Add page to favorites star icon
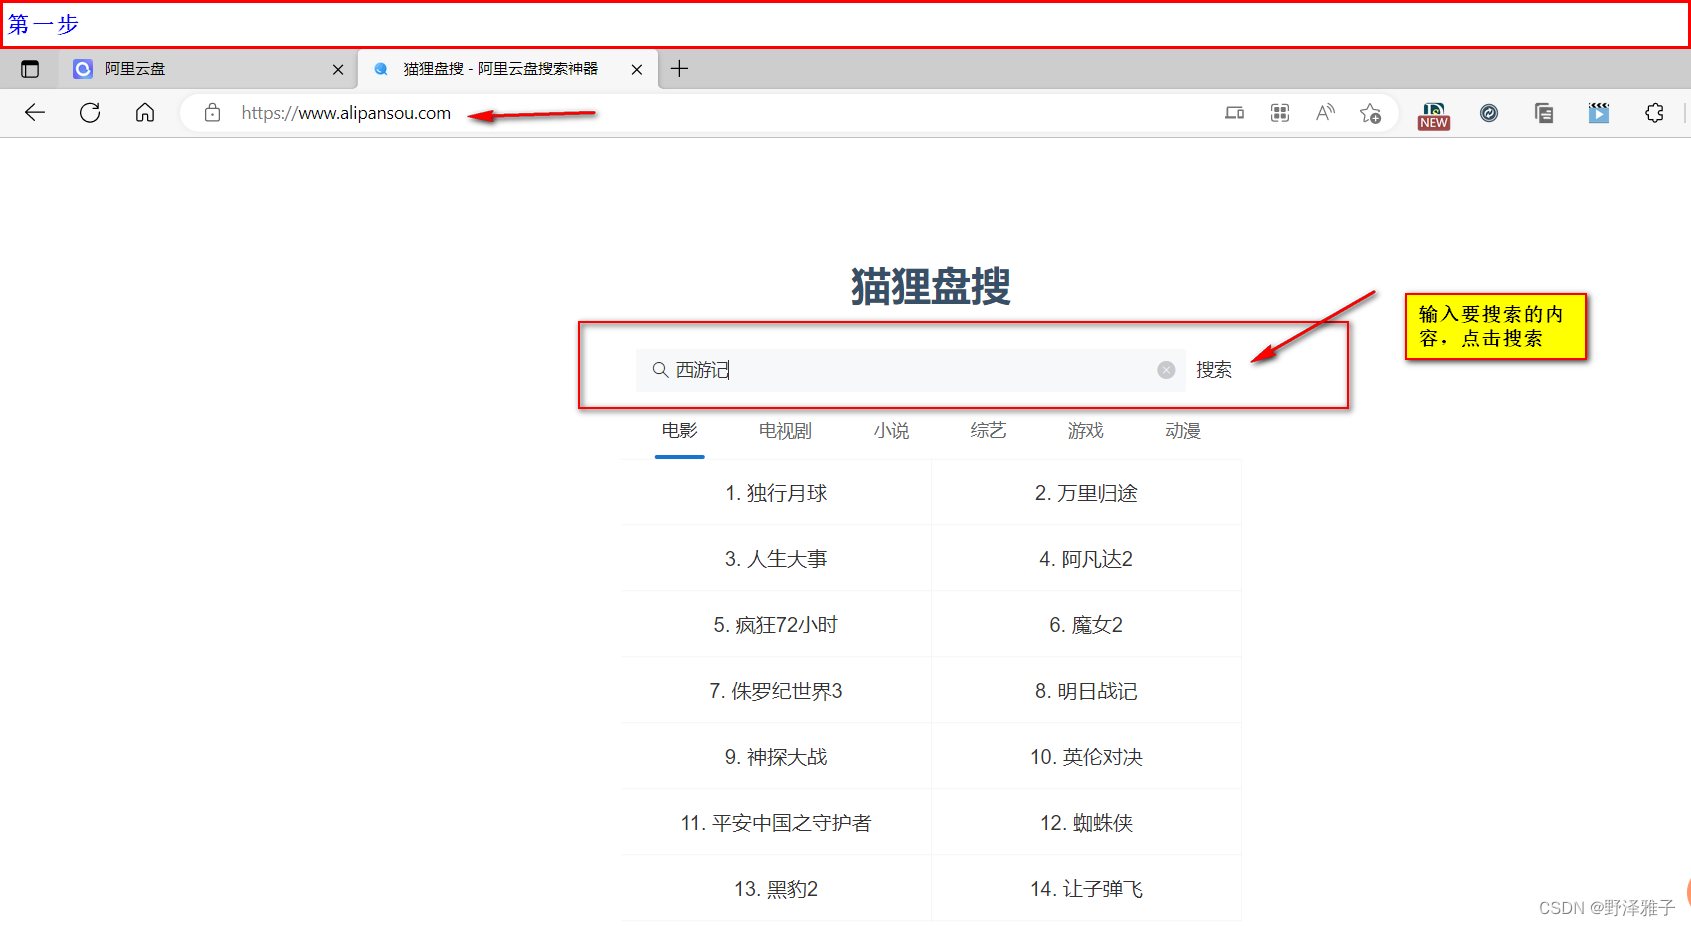The width and height of the screenshot is (1691, 926). click(1370, 113)
